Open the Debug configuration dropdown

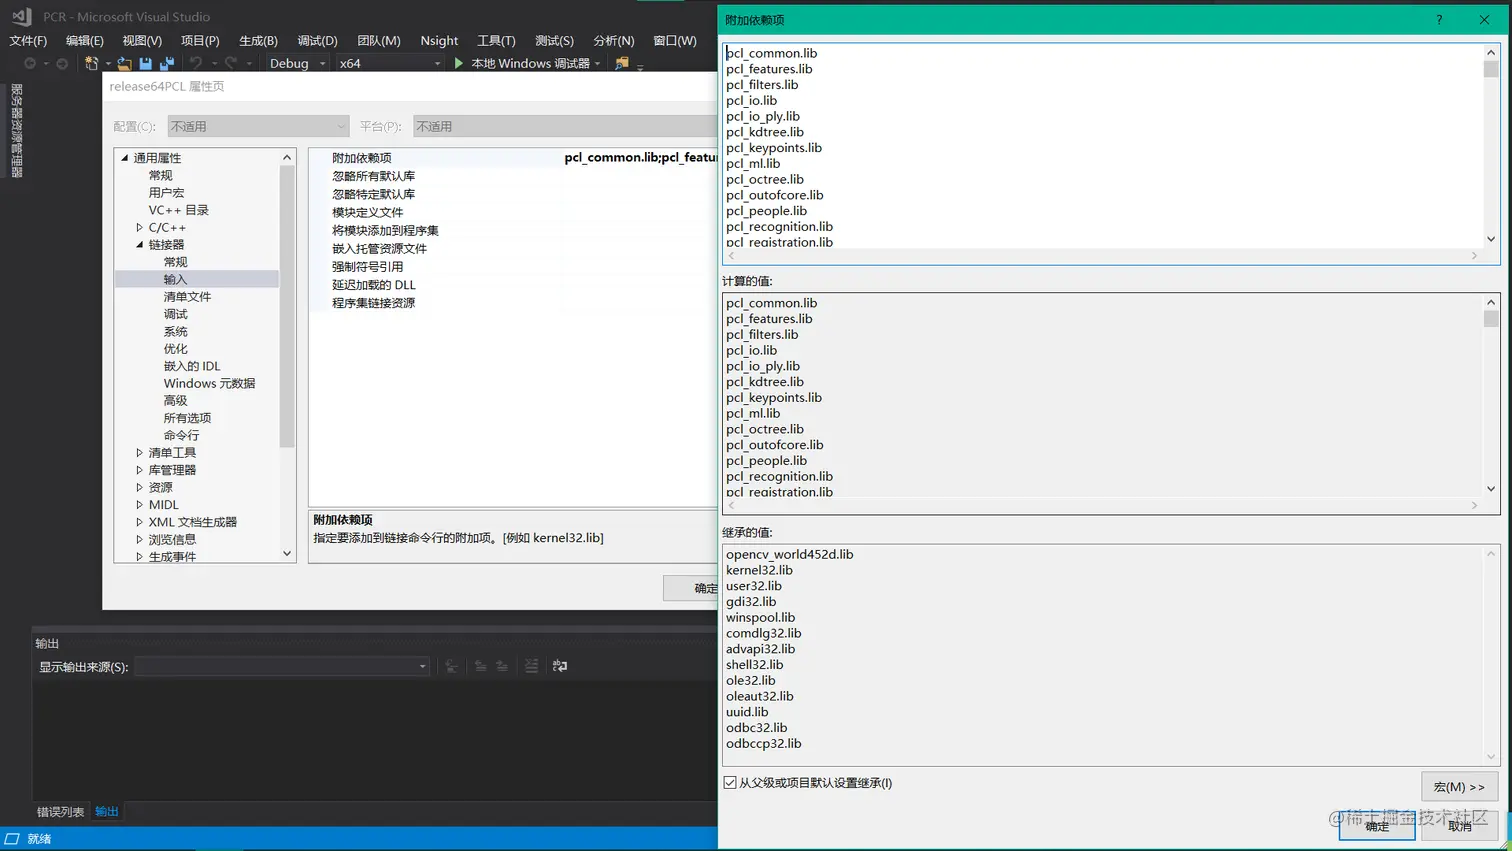pos(297,63)
